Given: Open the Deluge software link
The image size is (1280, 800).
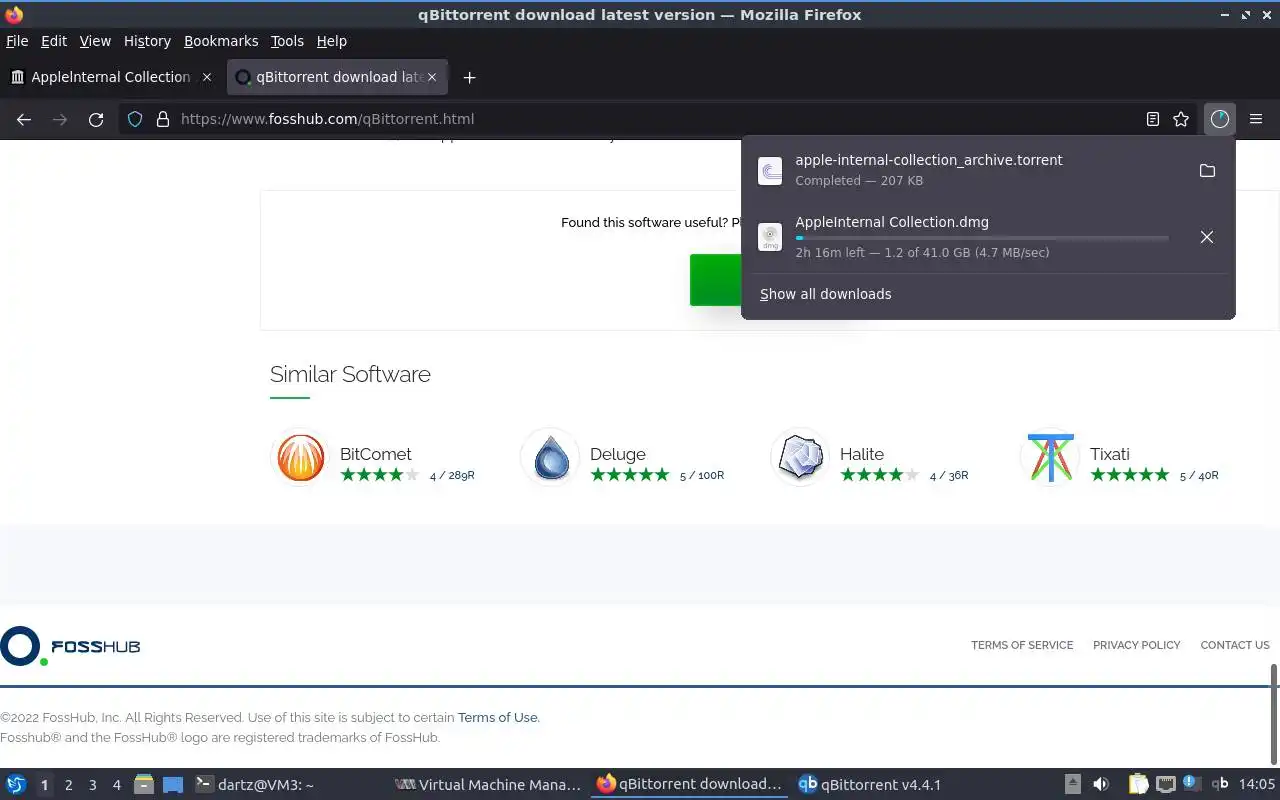Looking at the screenshot, I should coord(618,454).
